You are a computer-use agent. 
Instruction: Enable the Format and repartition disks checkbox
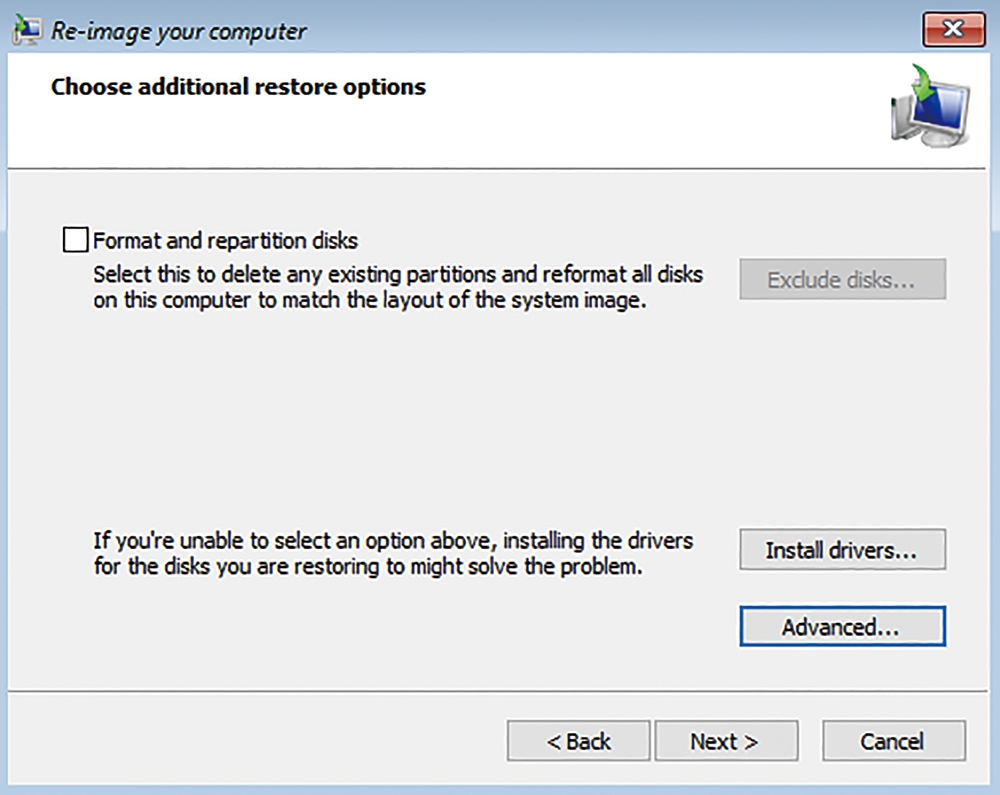point(75,240)
